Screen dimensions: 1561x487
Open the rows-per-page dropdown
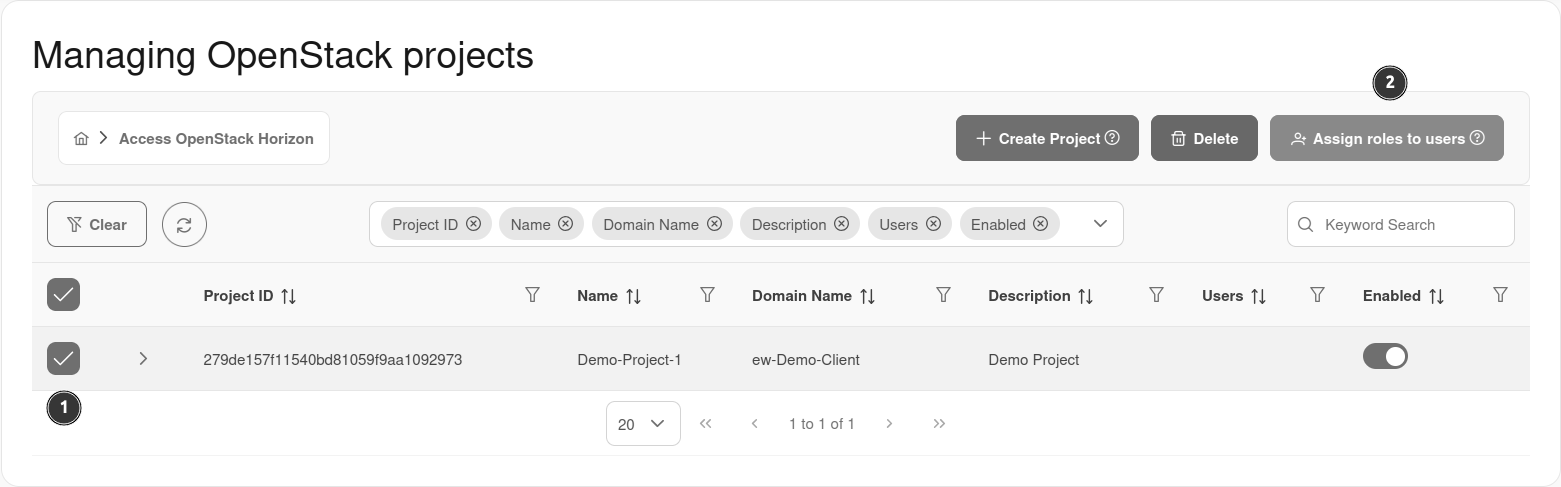[643, 424]
